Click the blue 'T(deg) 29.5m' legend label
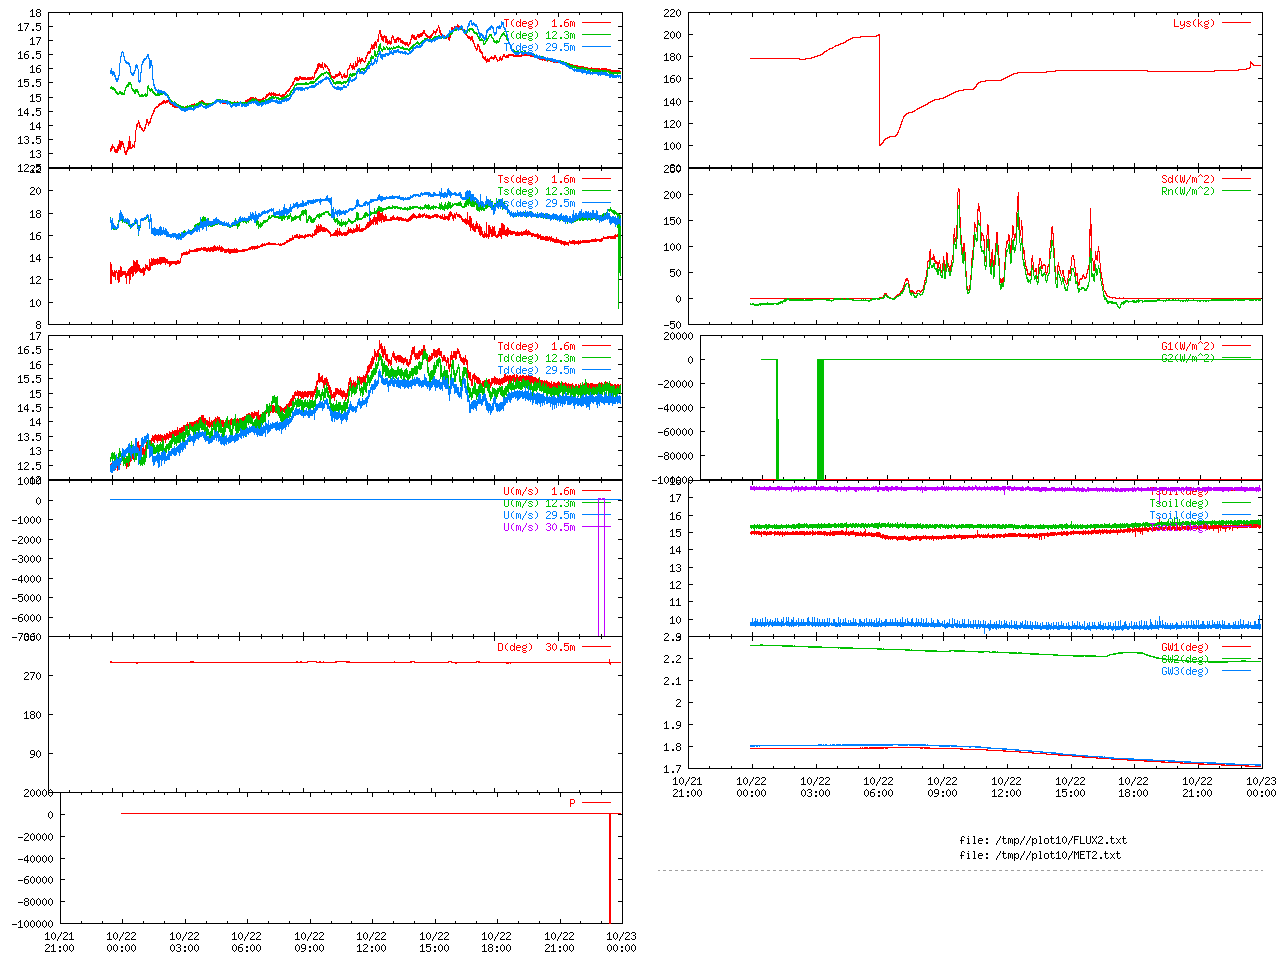This screenshot has height=960, width=1280. click(x=539, y=47)
